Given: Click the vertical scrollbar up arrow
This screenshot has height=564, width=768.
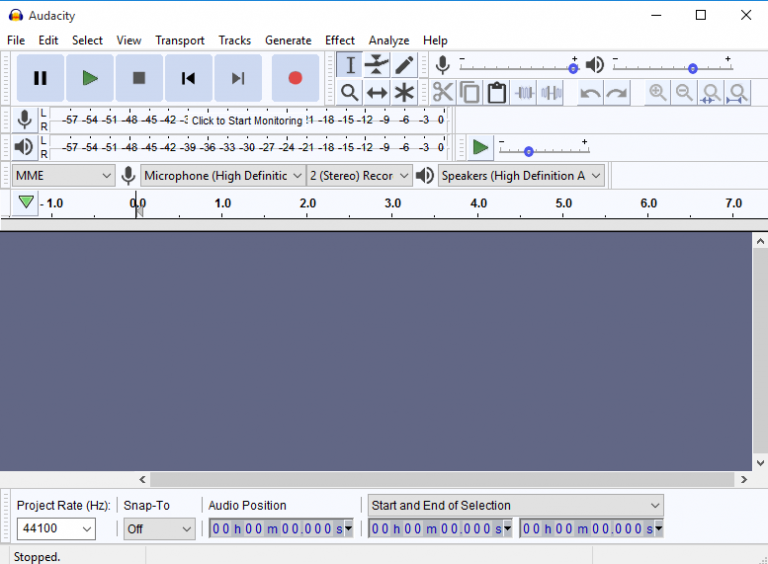Looking at the screenshot, I should pyautogui.click(x=760, y=241).
